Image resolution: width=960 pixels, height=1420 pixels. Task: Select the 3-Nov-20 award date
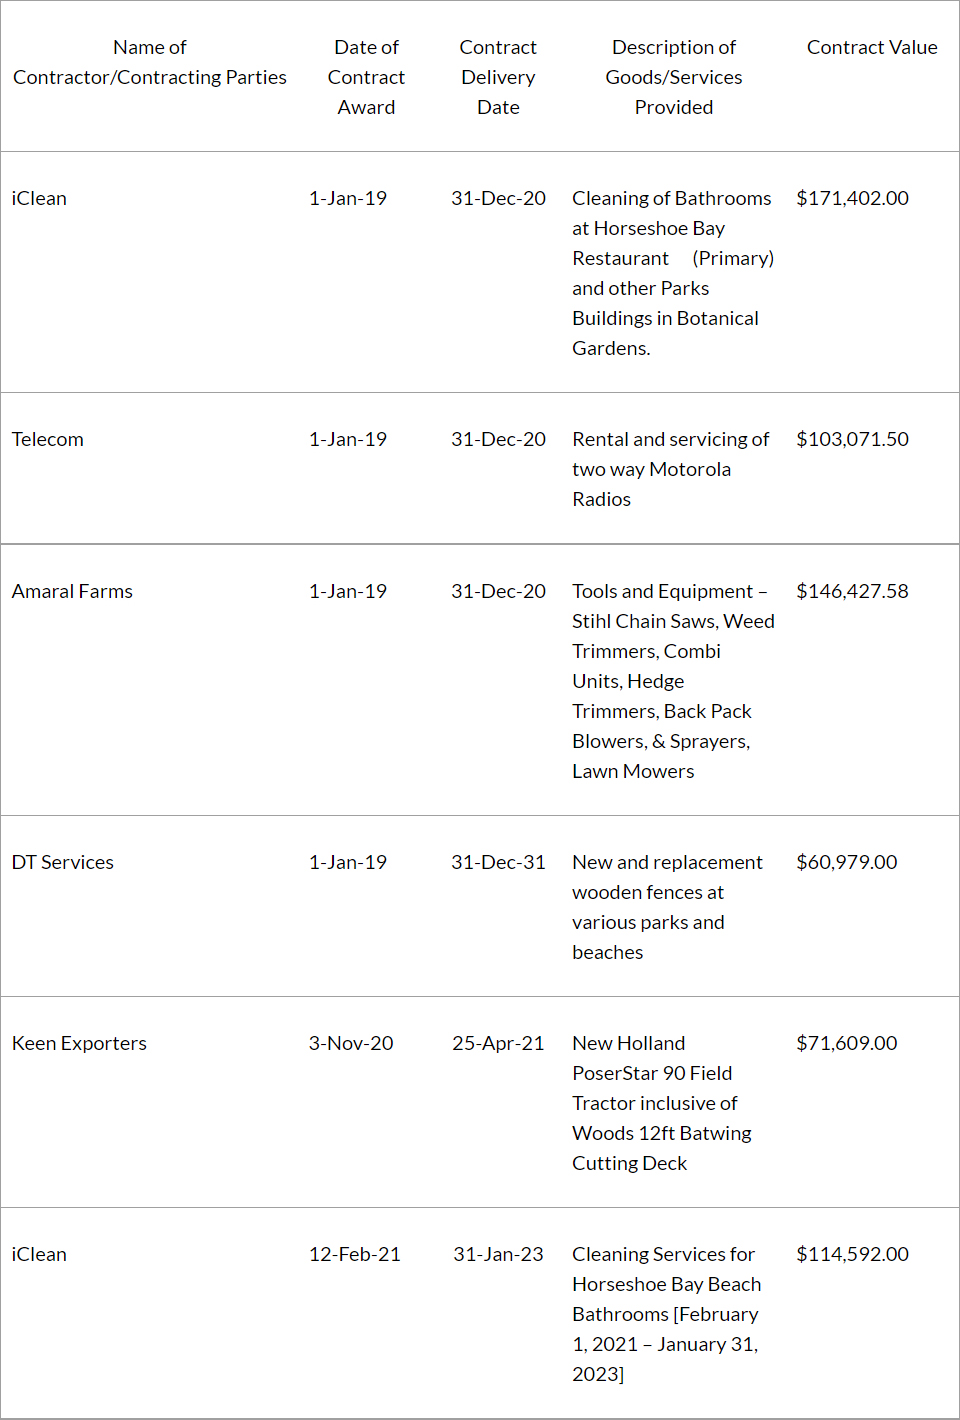pos(351,1043)
